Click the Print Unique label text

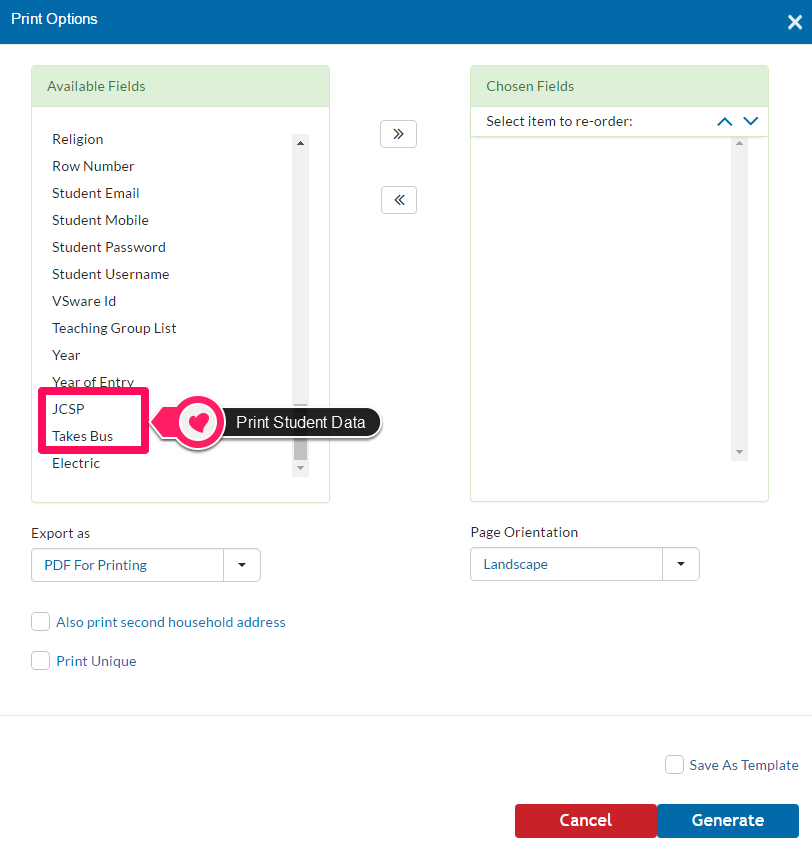(96, 661)
